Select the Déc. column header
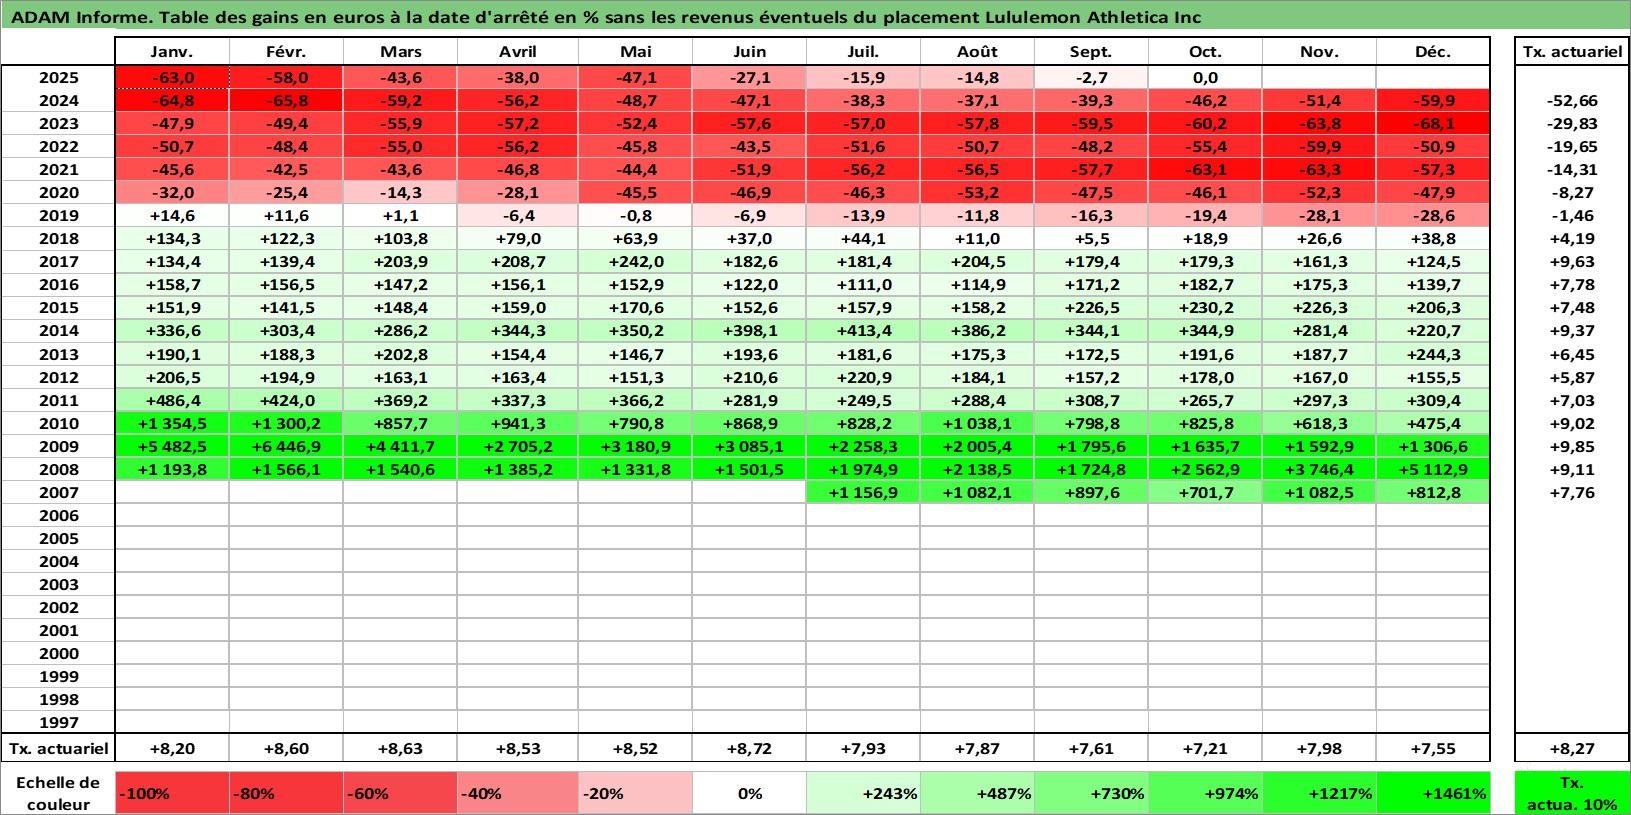Viewport: 1631px width, 815px height. point(1433,52)
